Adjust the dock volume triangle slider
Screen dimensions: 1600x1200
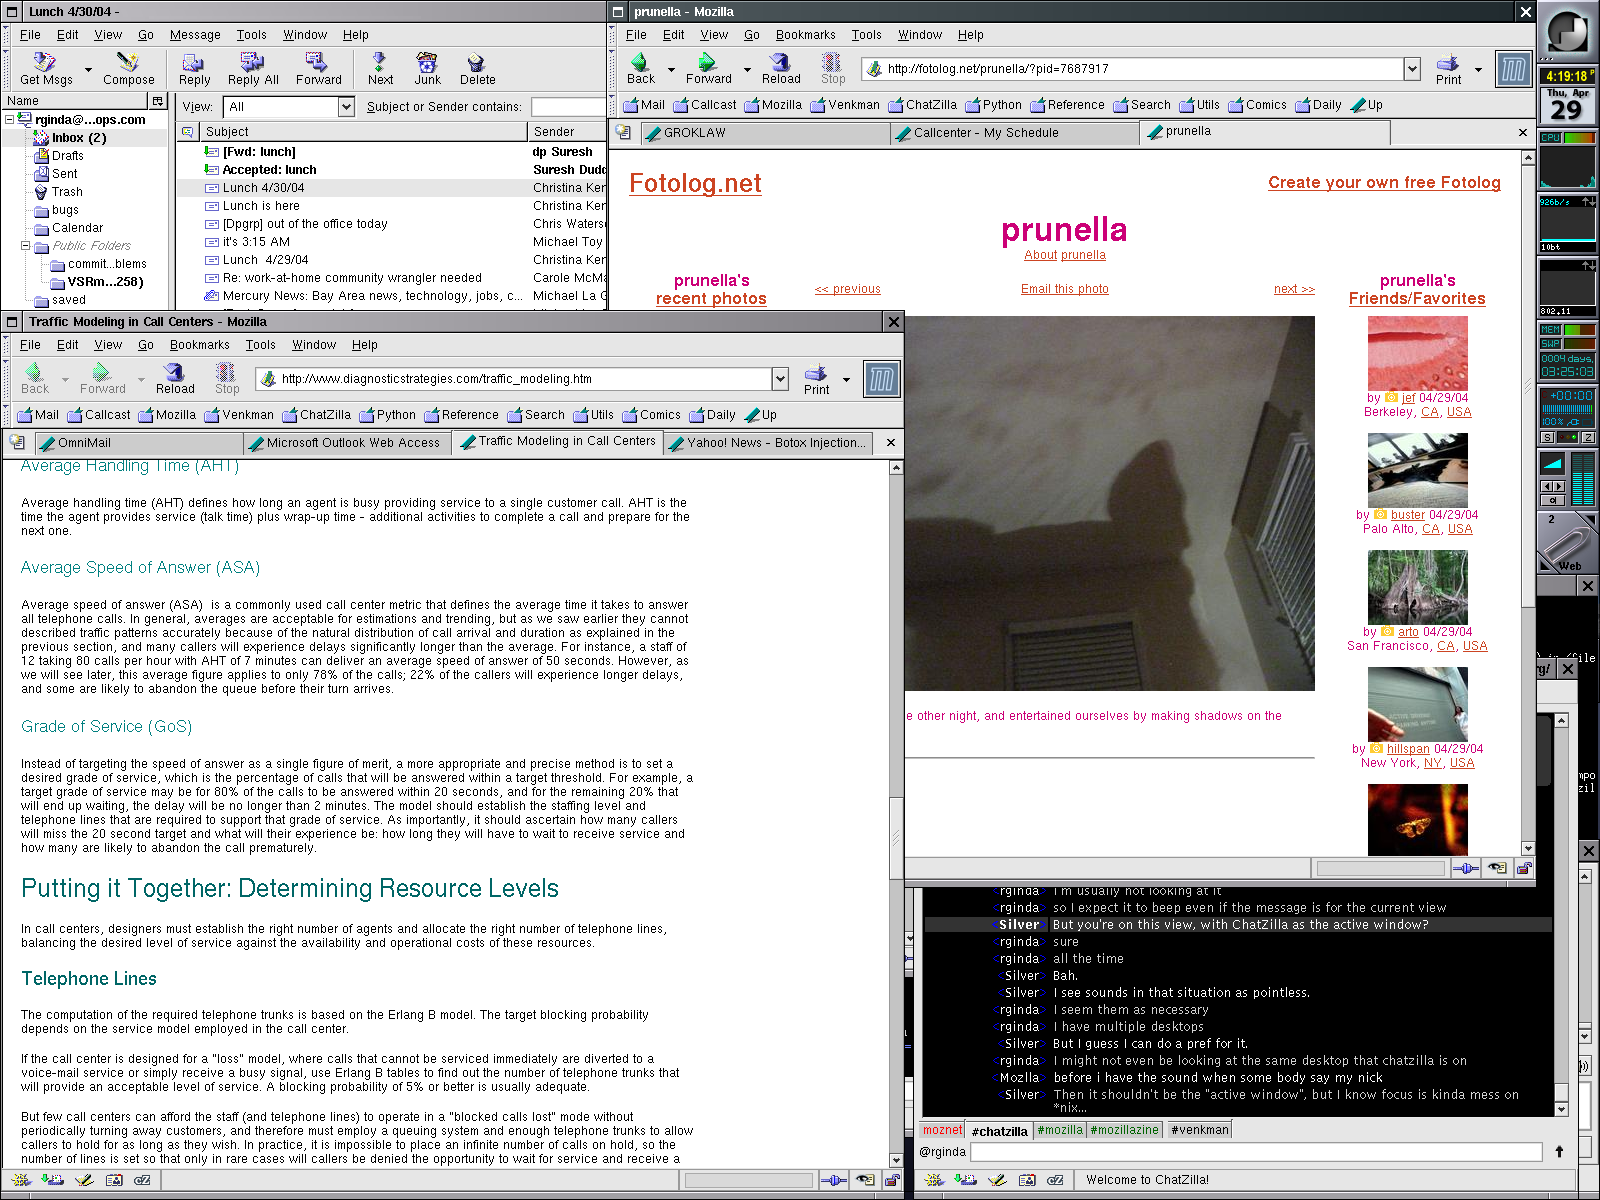point(1553,463)
